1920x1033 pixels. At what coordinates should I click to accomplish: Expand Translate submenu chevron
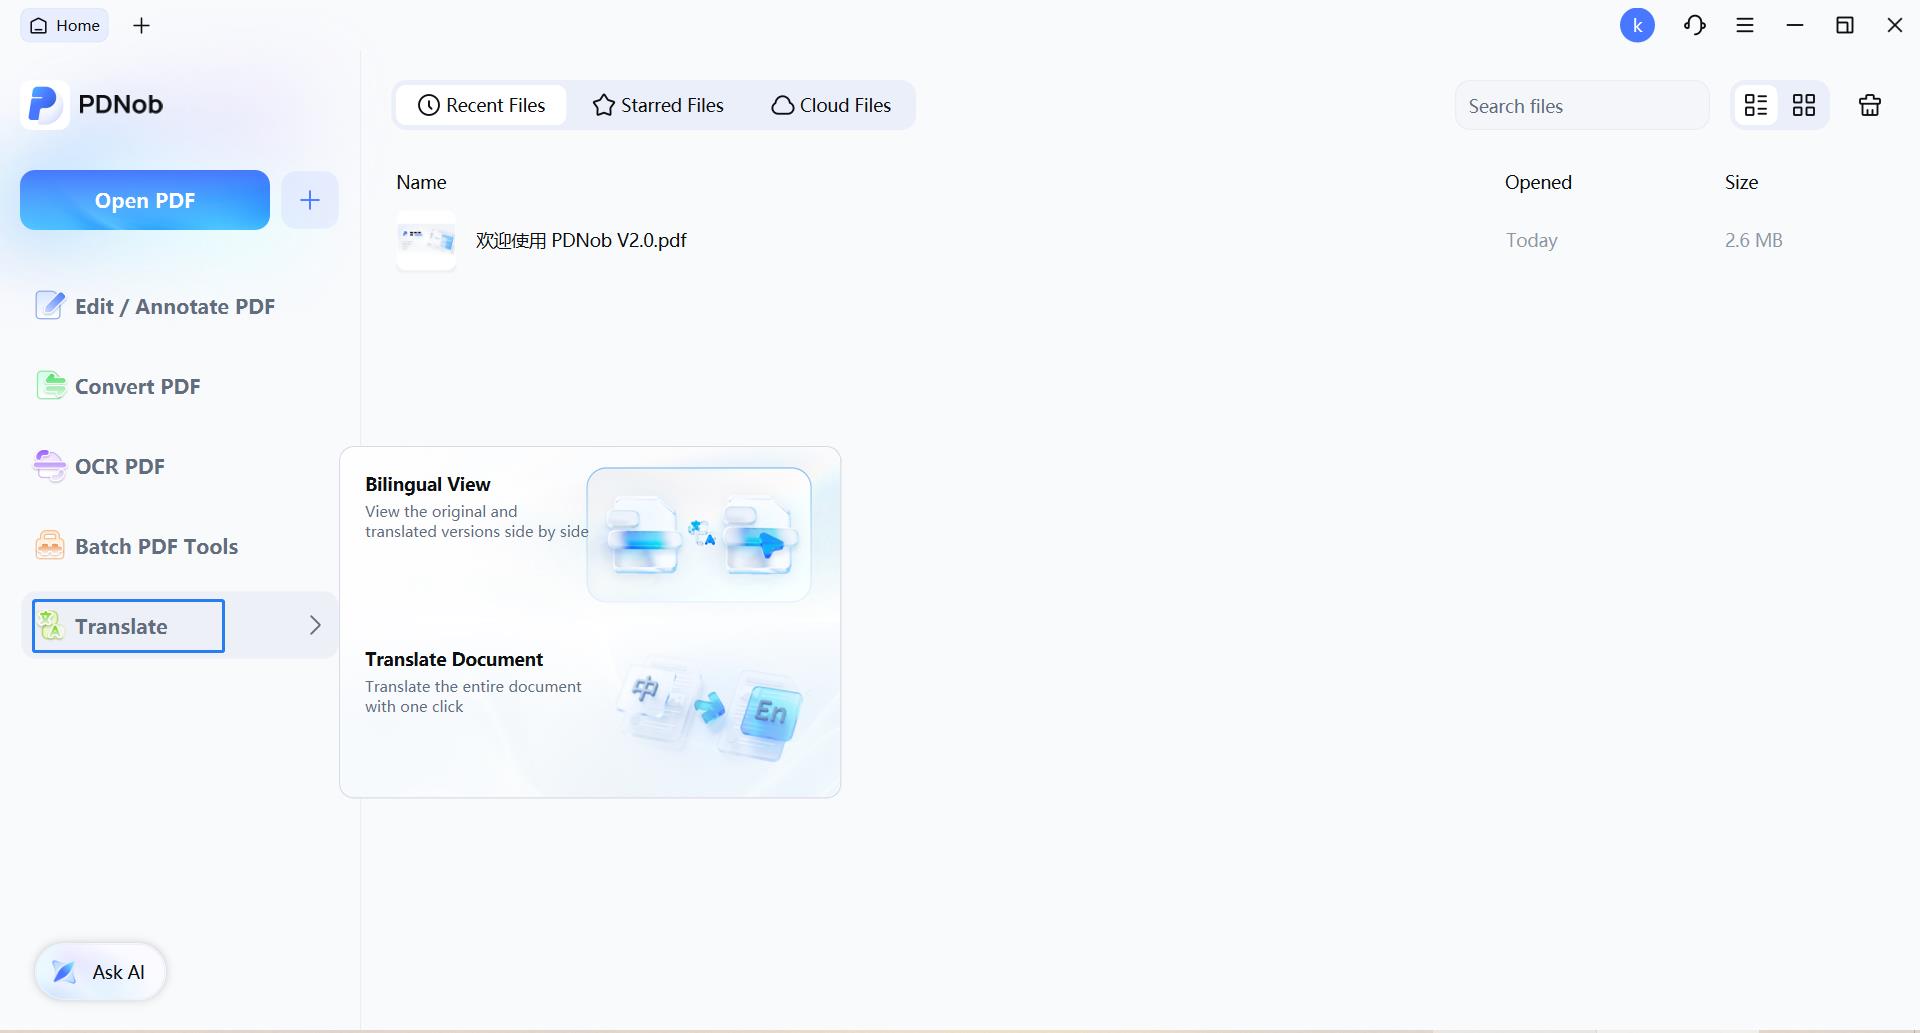(x=315, y=626)
